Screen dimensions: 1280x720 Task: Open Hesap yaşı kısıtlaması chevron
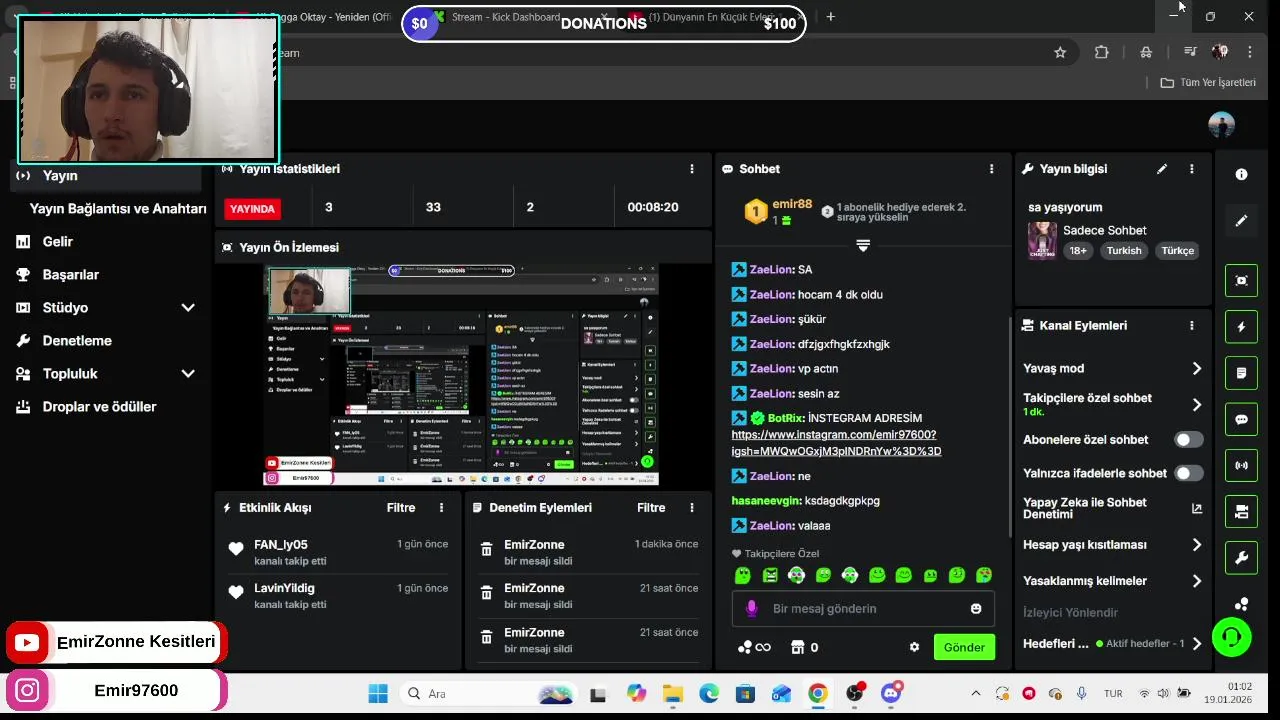point(1196,545)
